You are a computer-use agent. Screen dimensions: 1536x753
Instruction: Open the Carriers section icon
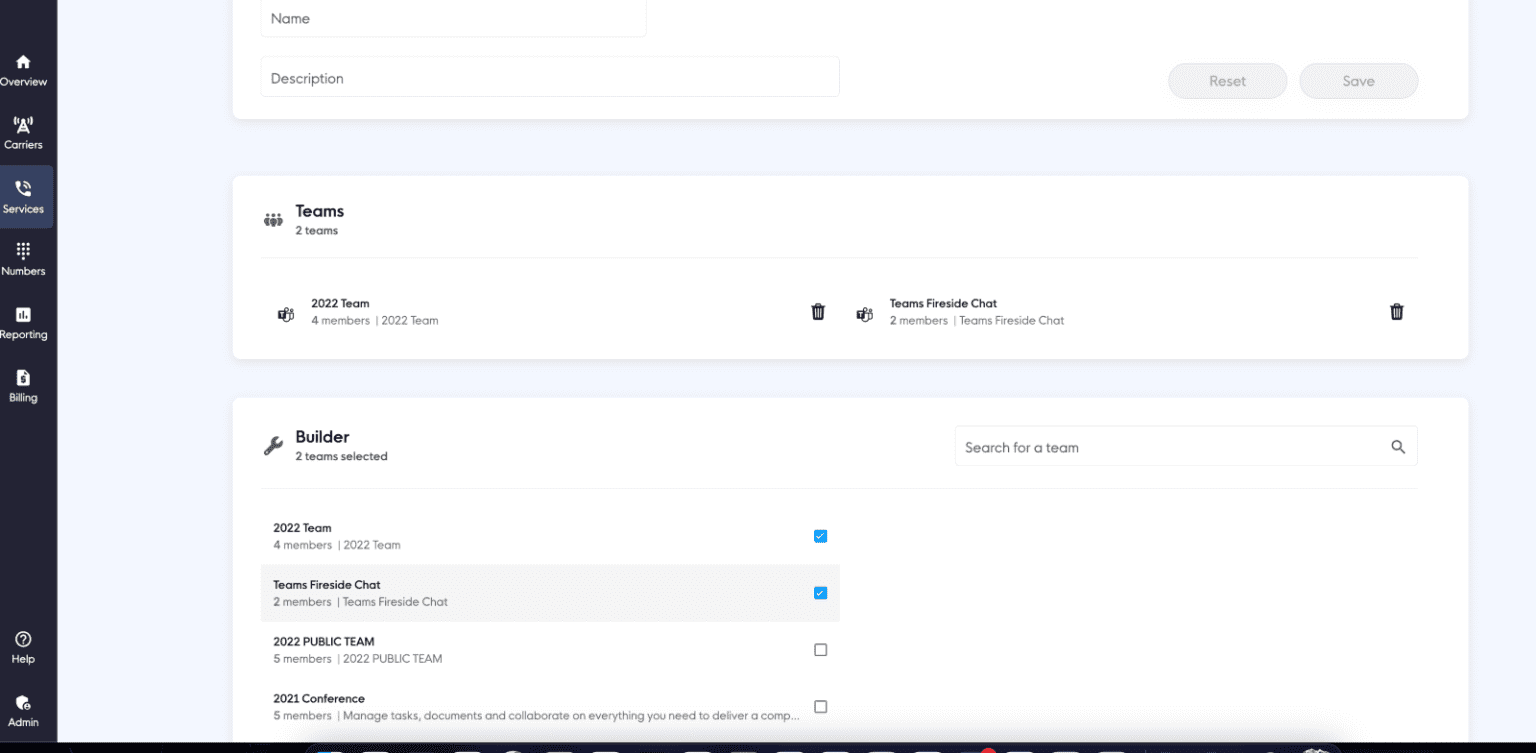[x=22, y=127]
